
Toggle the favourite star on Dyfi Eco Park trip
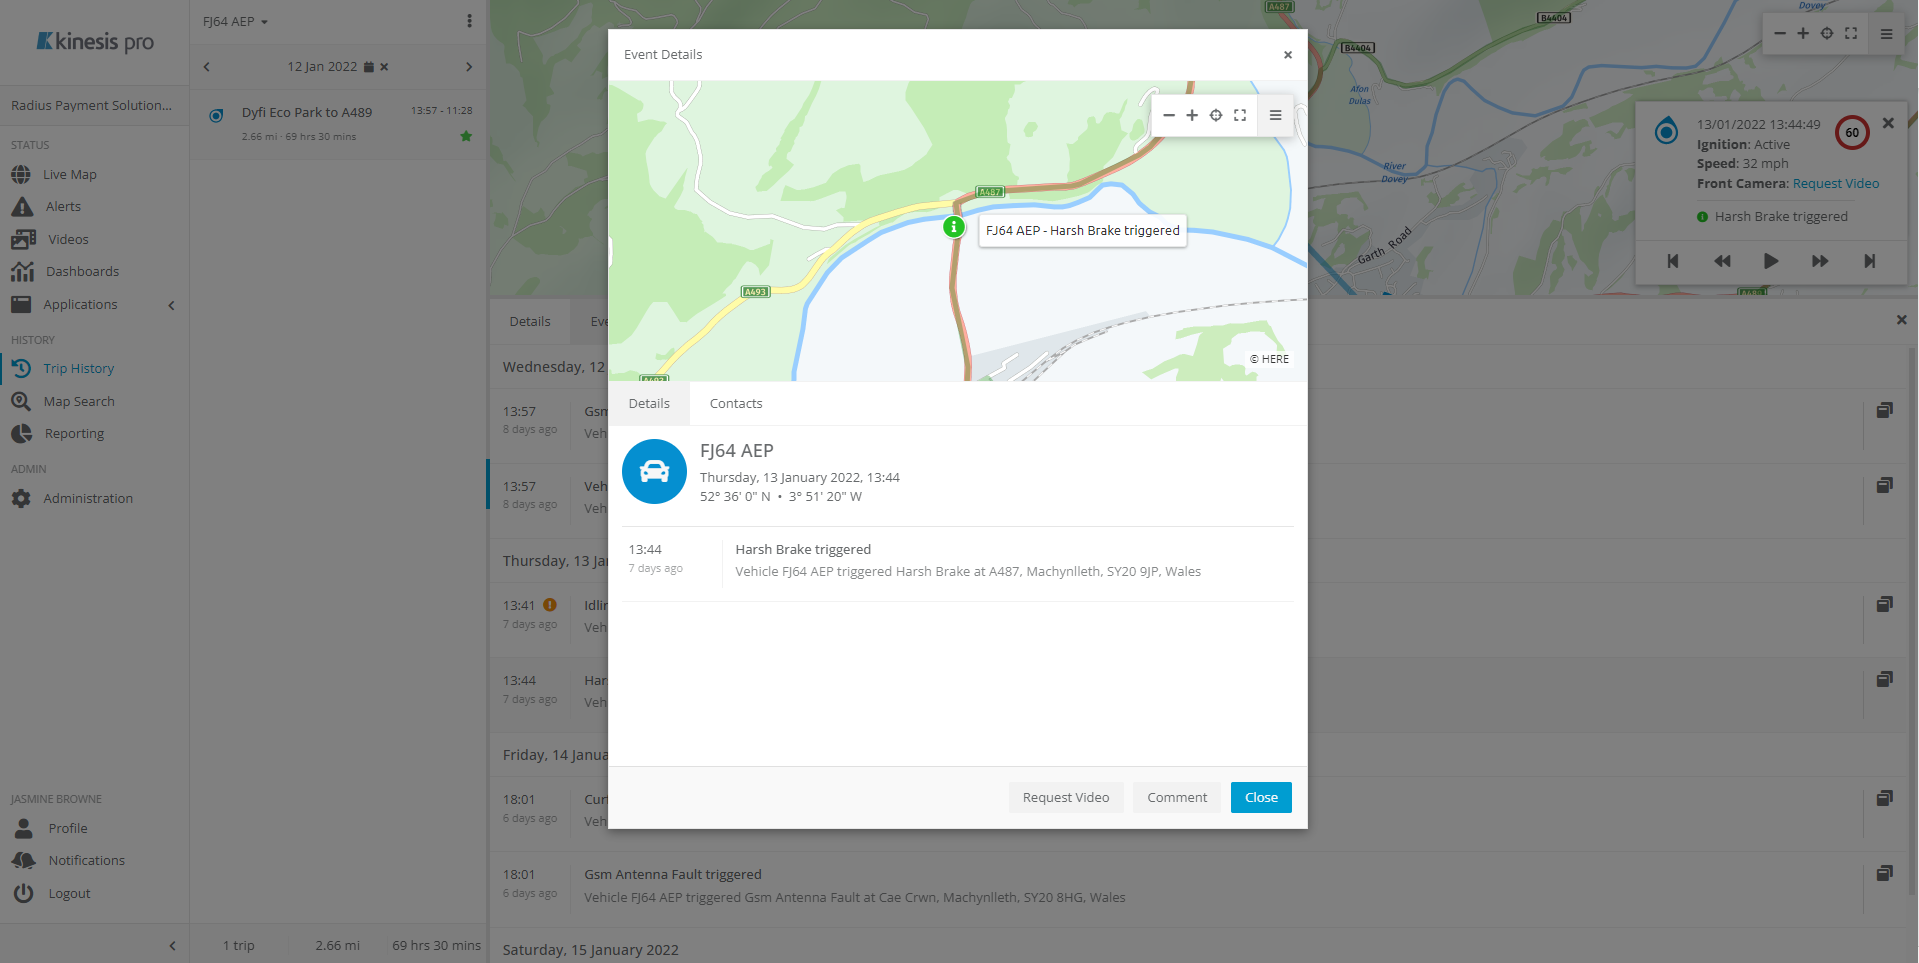(x=466, y=136)
